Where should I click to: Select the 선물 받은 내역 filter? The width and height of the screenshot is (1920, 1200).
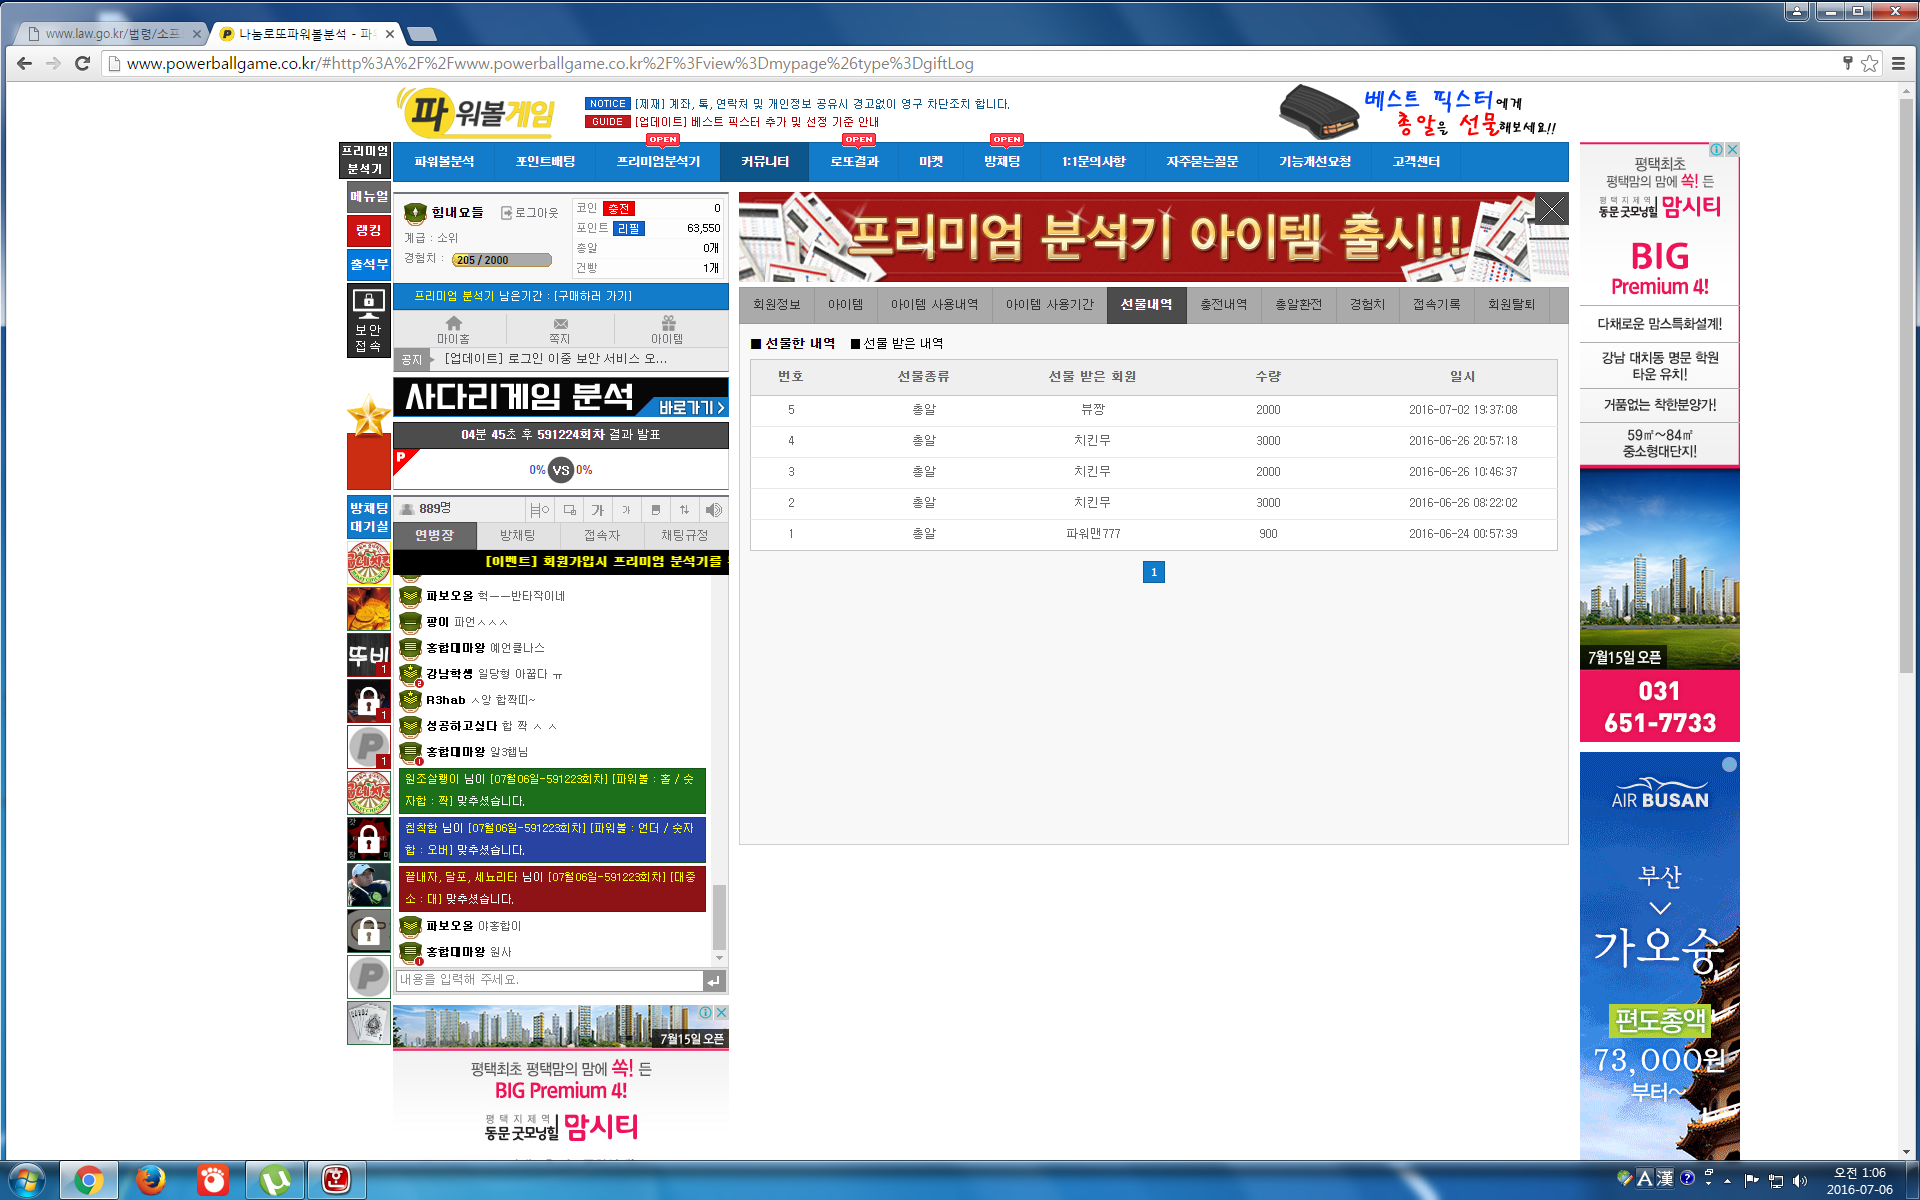pos(897,344)
